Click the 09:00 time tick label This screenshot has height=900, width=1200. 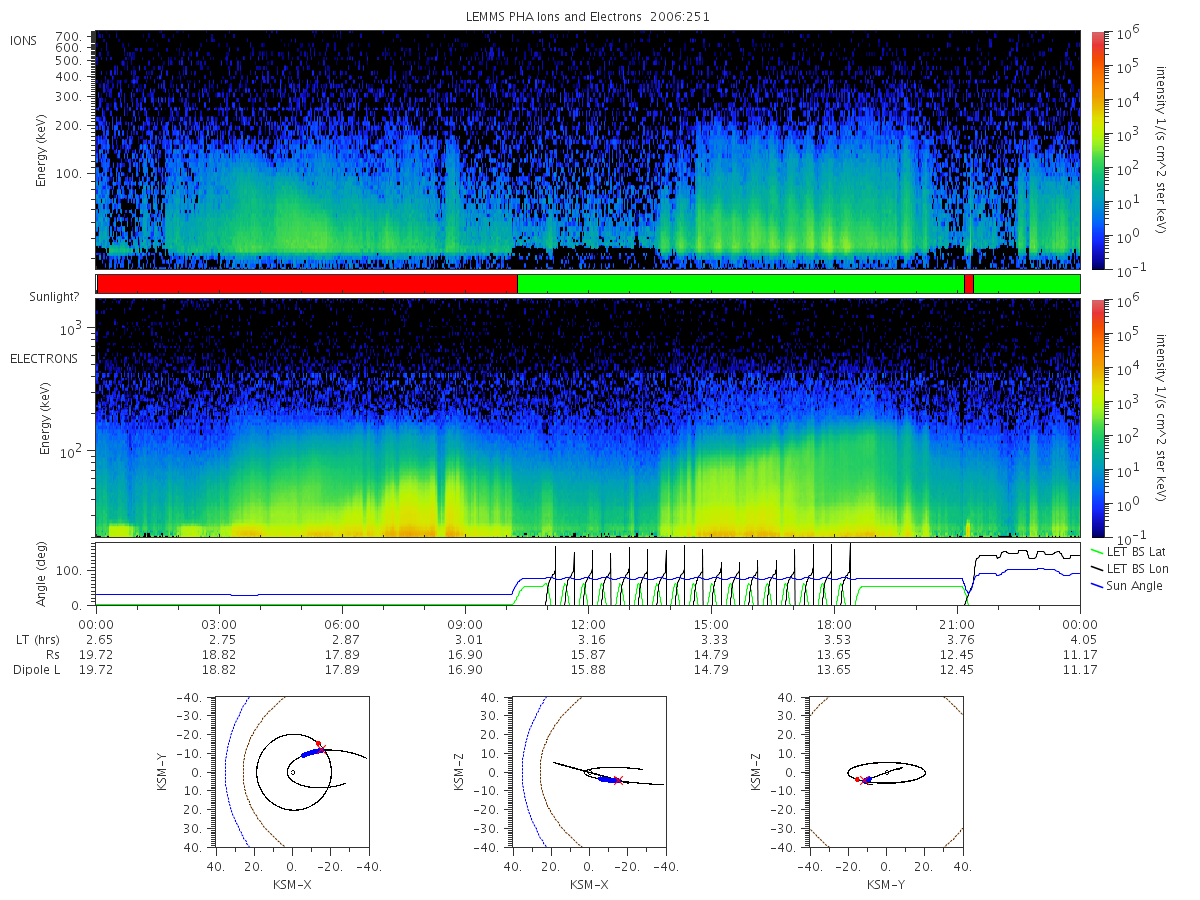click(465, 625)
